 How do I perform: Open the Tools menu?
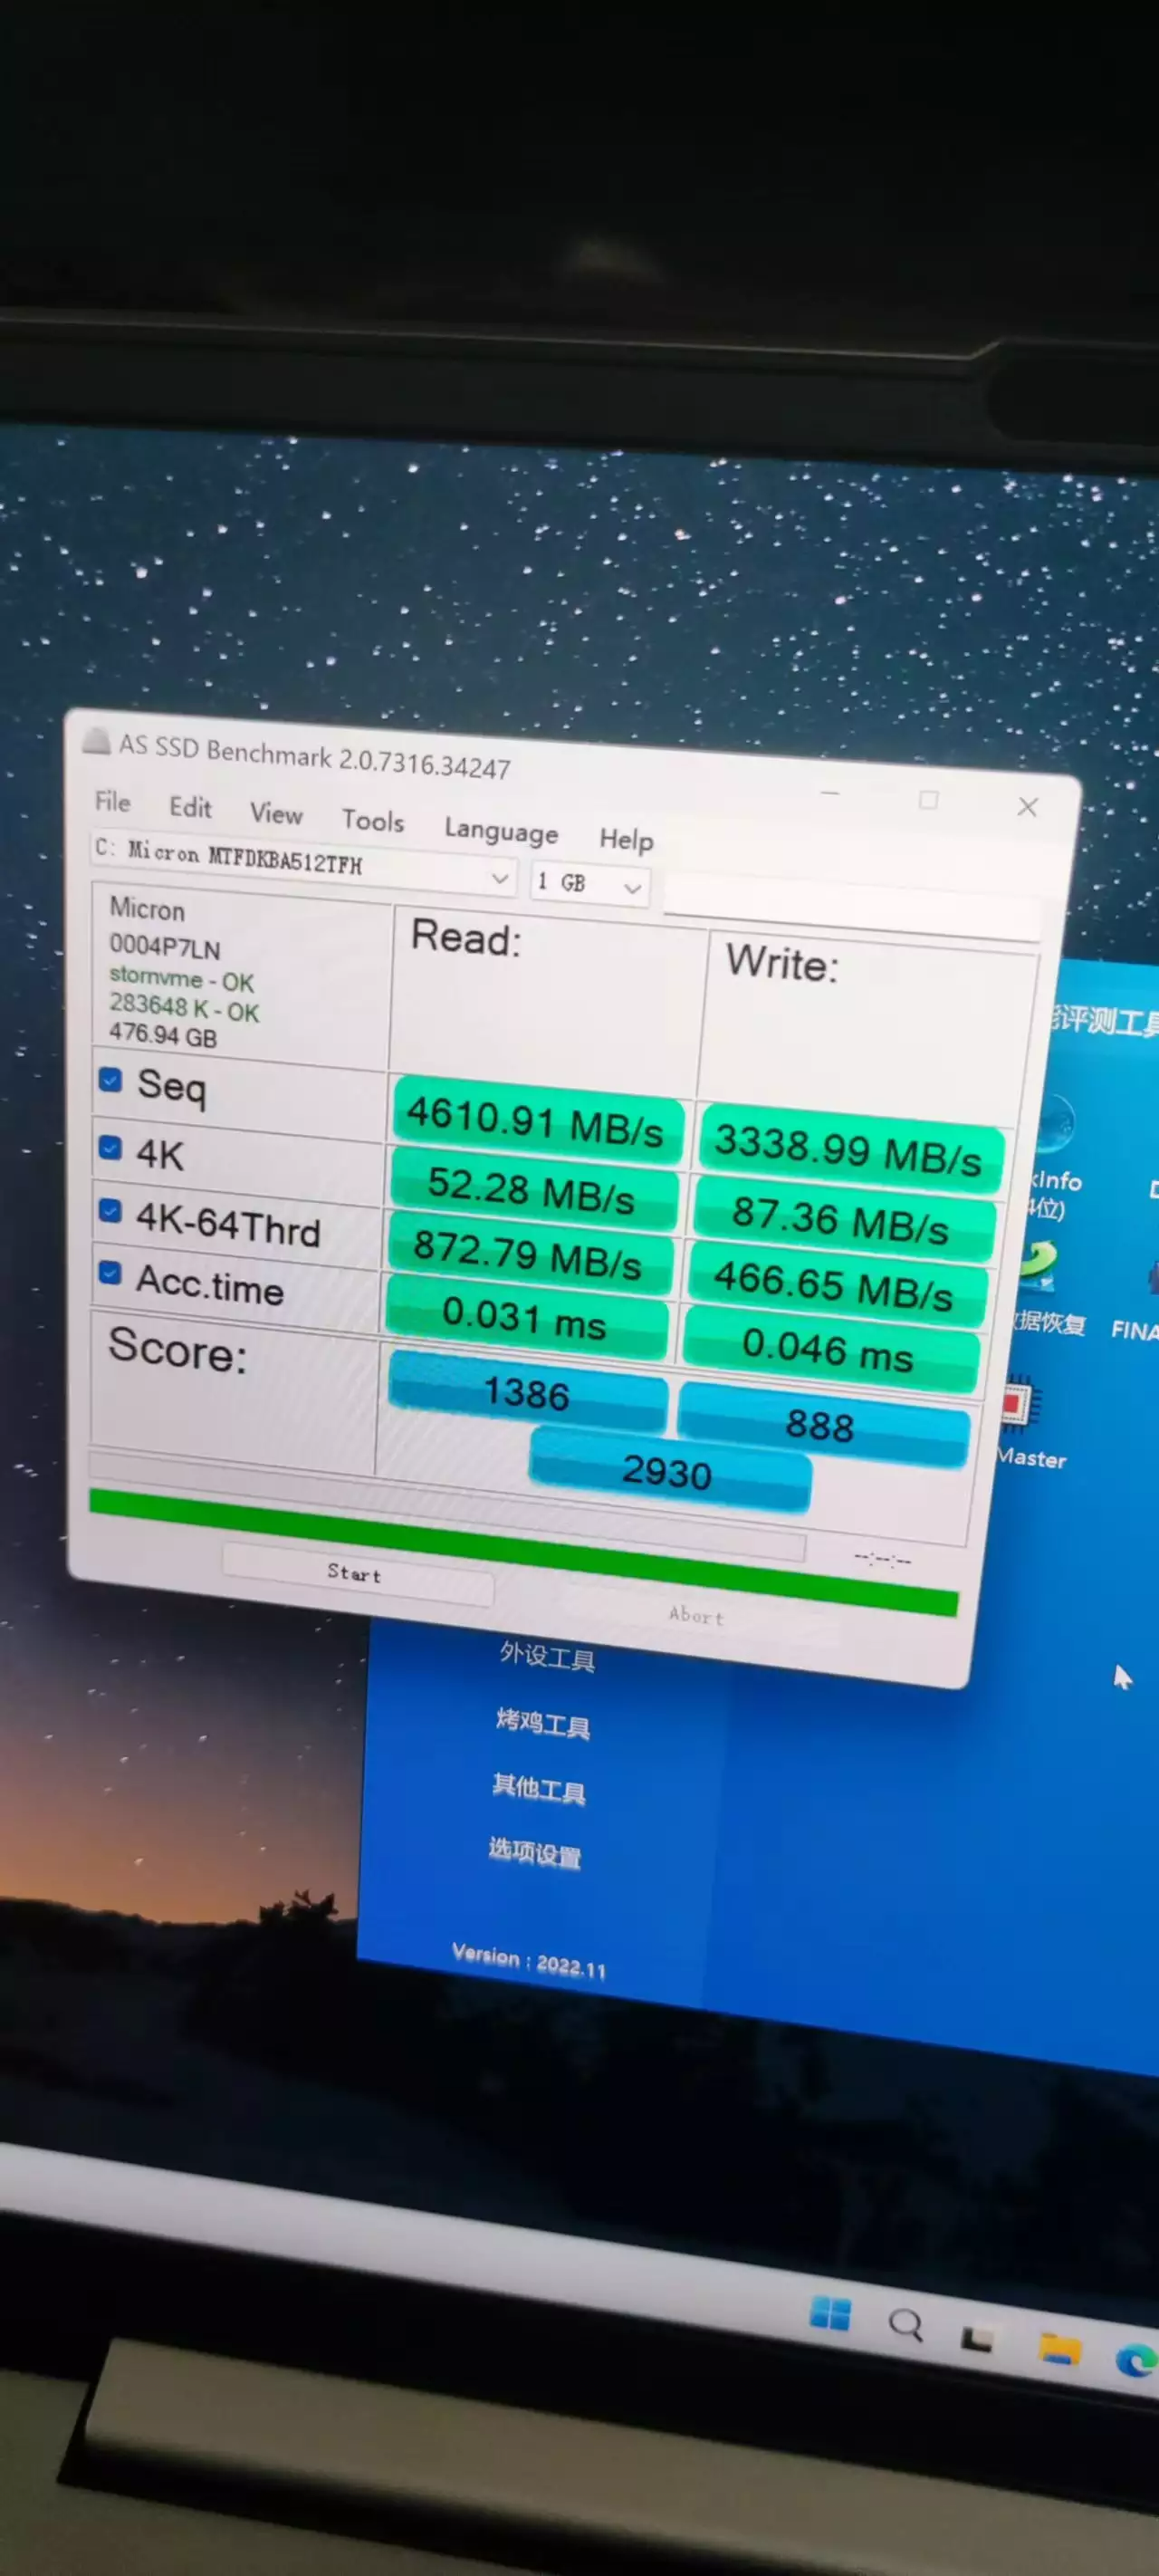[373, 821]
